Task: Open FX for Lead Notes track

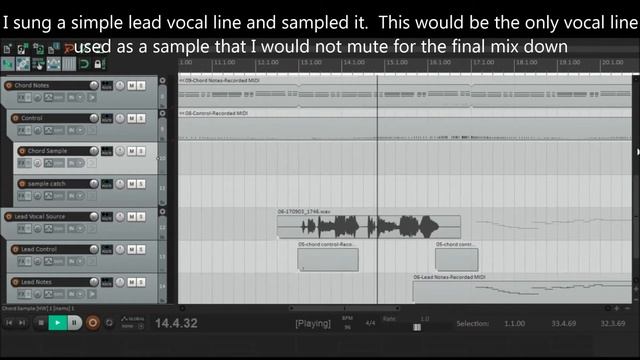Action: tap(21, 294)
